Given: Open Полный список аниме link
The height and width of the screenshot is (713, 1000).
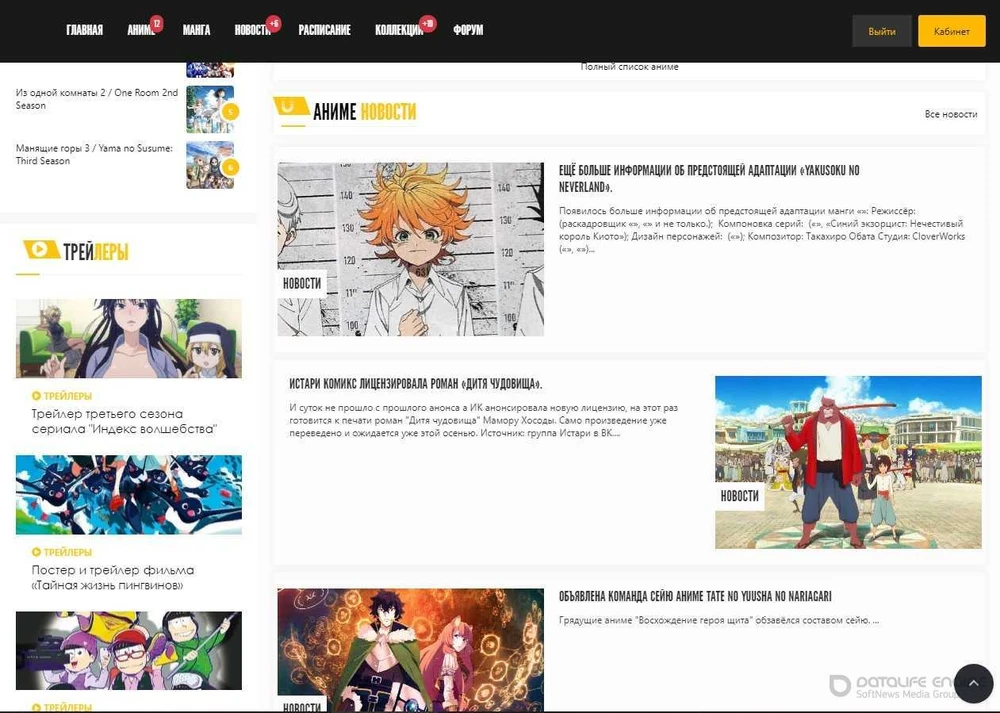Looking at the screenshot, I should point(629,66).
